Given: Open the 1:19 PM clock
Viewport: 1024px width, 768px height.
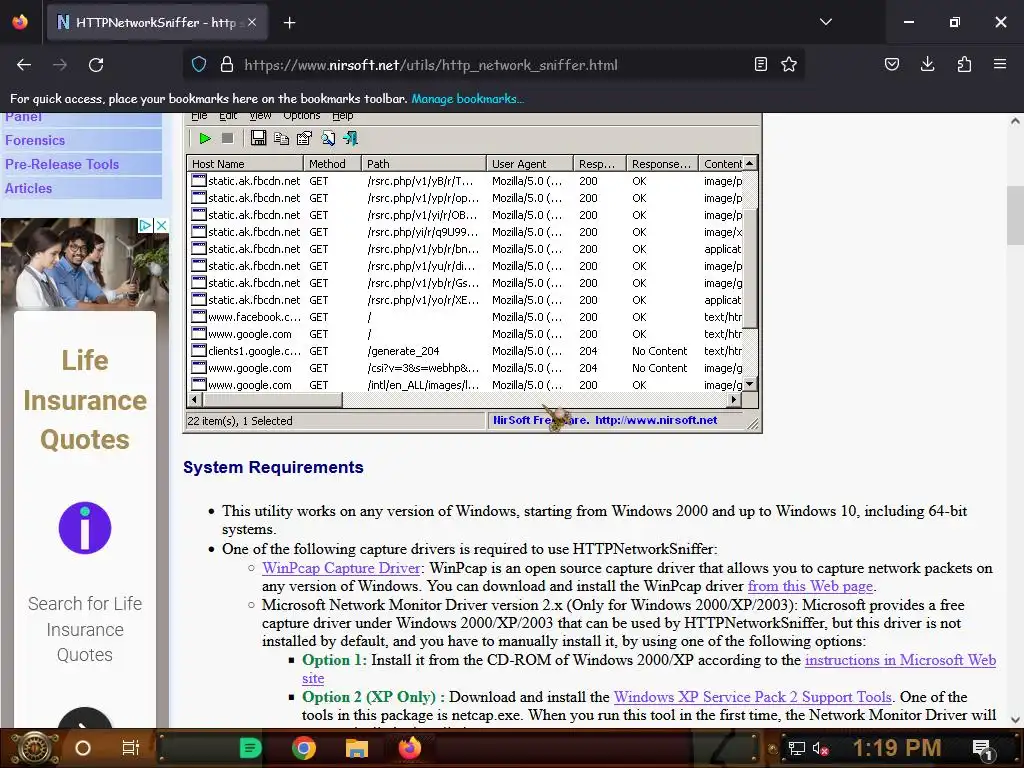Looking at the screenshot, I should click(897, 748).
